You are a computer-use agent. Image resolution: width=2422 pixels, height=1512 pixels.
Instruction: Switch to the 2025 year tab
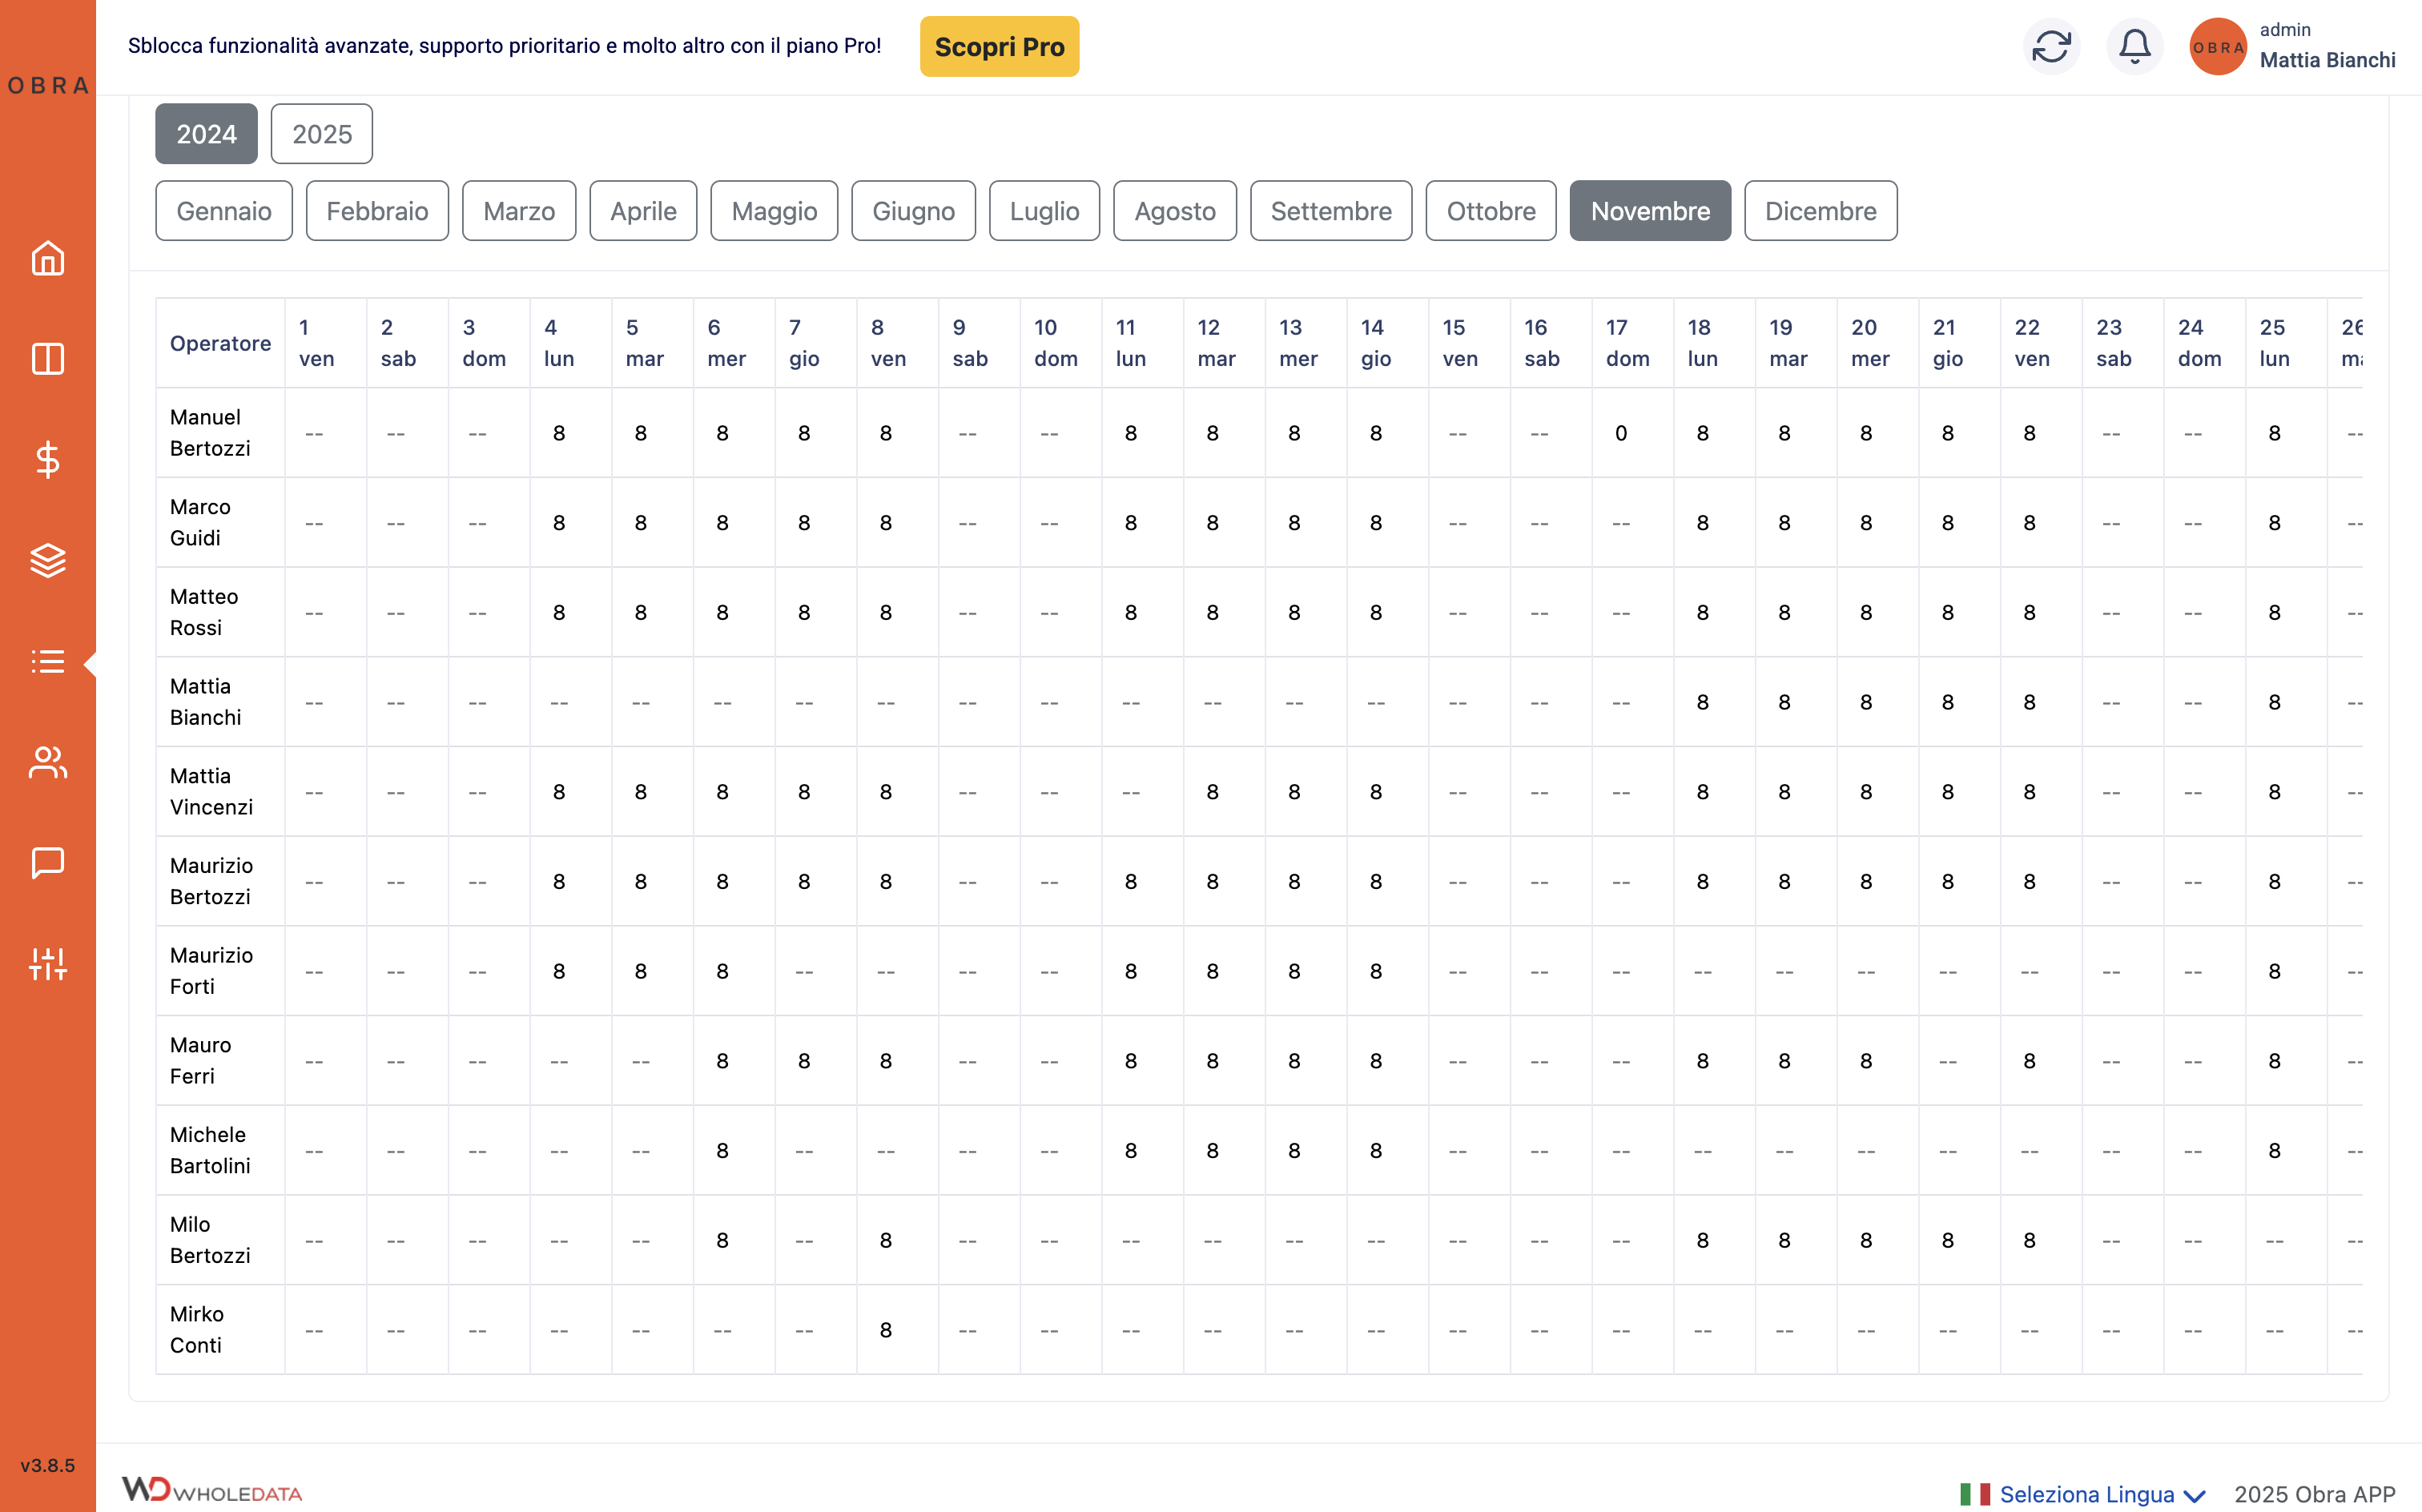pyautogui.click(x=321, y=134)
